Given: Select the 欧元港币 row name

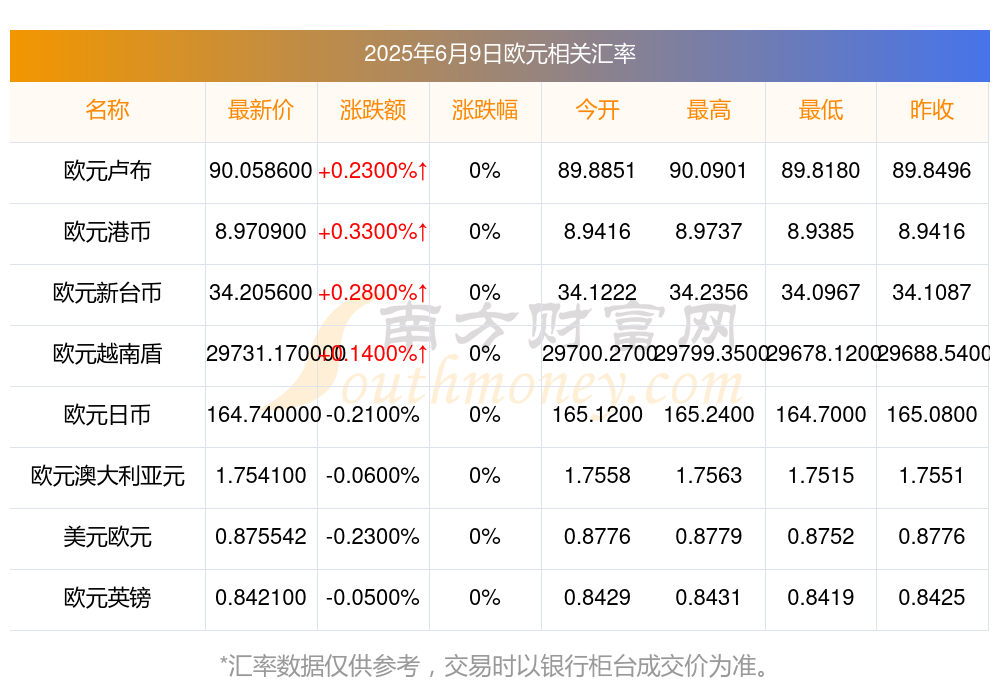Looking at the screenshot, I should coord(107,232).
